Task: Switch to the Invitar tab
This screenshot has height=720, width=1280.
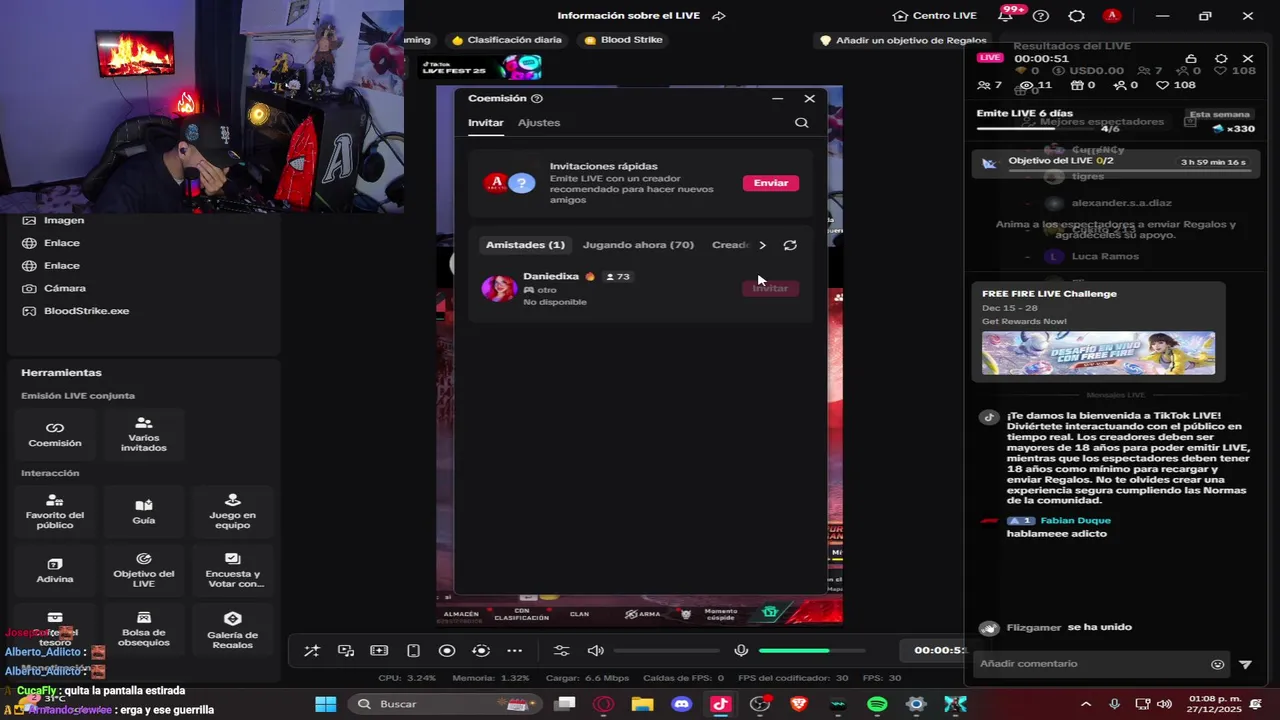Action: point(486,123)
